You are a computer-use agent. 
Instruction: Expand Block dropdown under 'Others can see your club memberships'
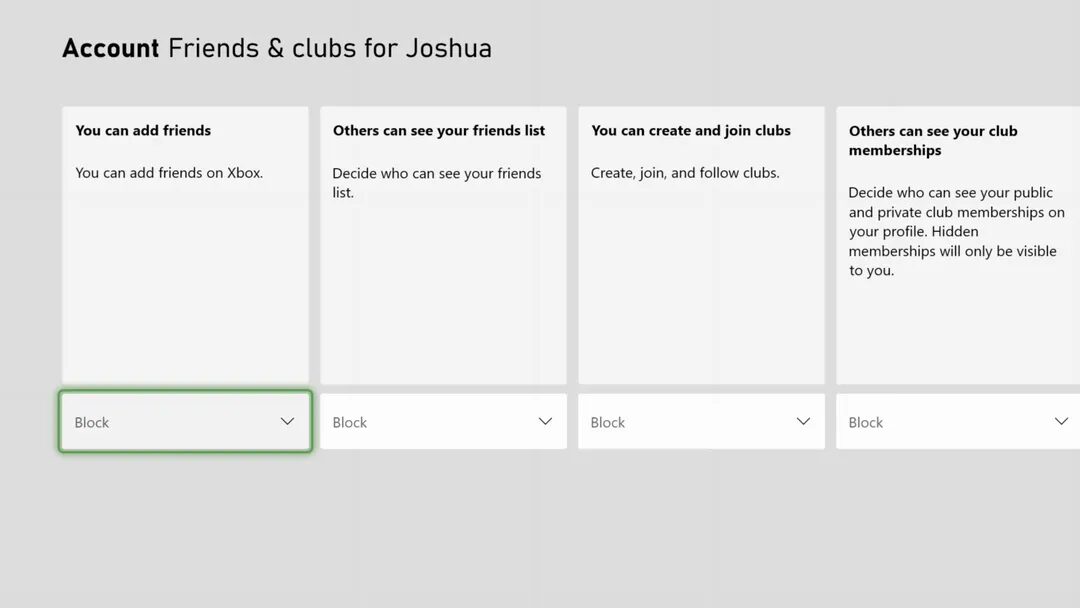click(957, 422)
